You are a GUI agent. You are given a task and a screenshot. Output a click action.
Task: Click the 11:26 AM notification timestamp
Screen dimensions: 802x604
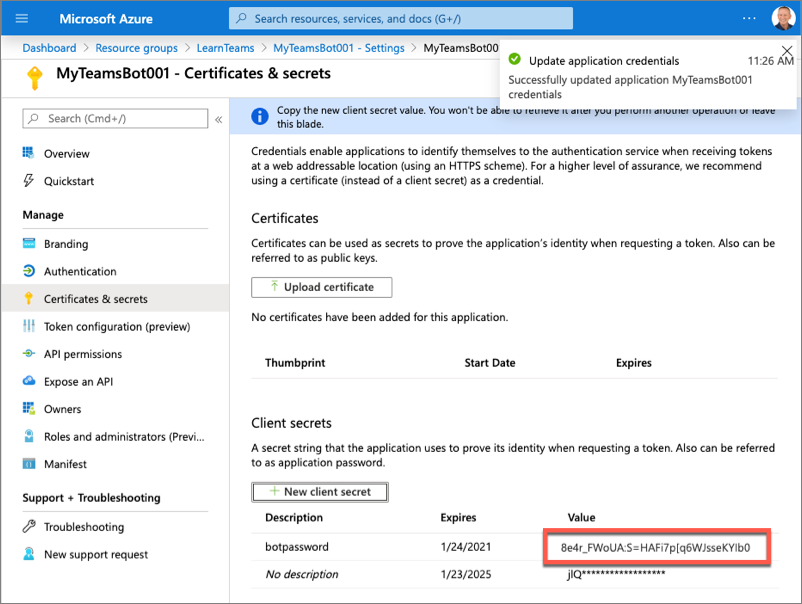770,61
